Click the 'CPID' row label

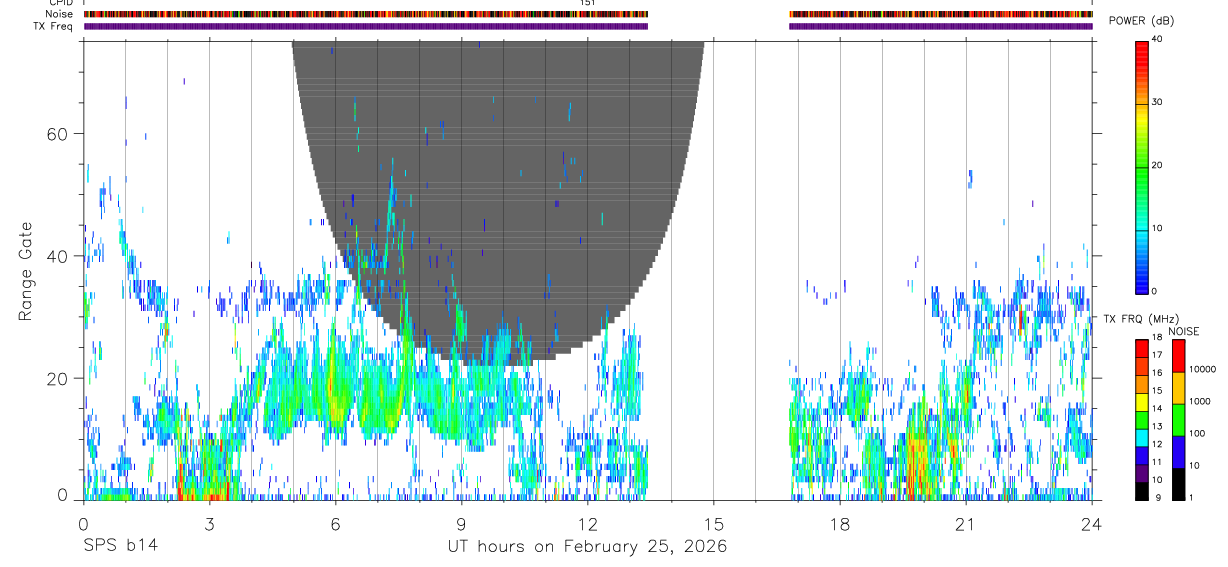point(60,3)
